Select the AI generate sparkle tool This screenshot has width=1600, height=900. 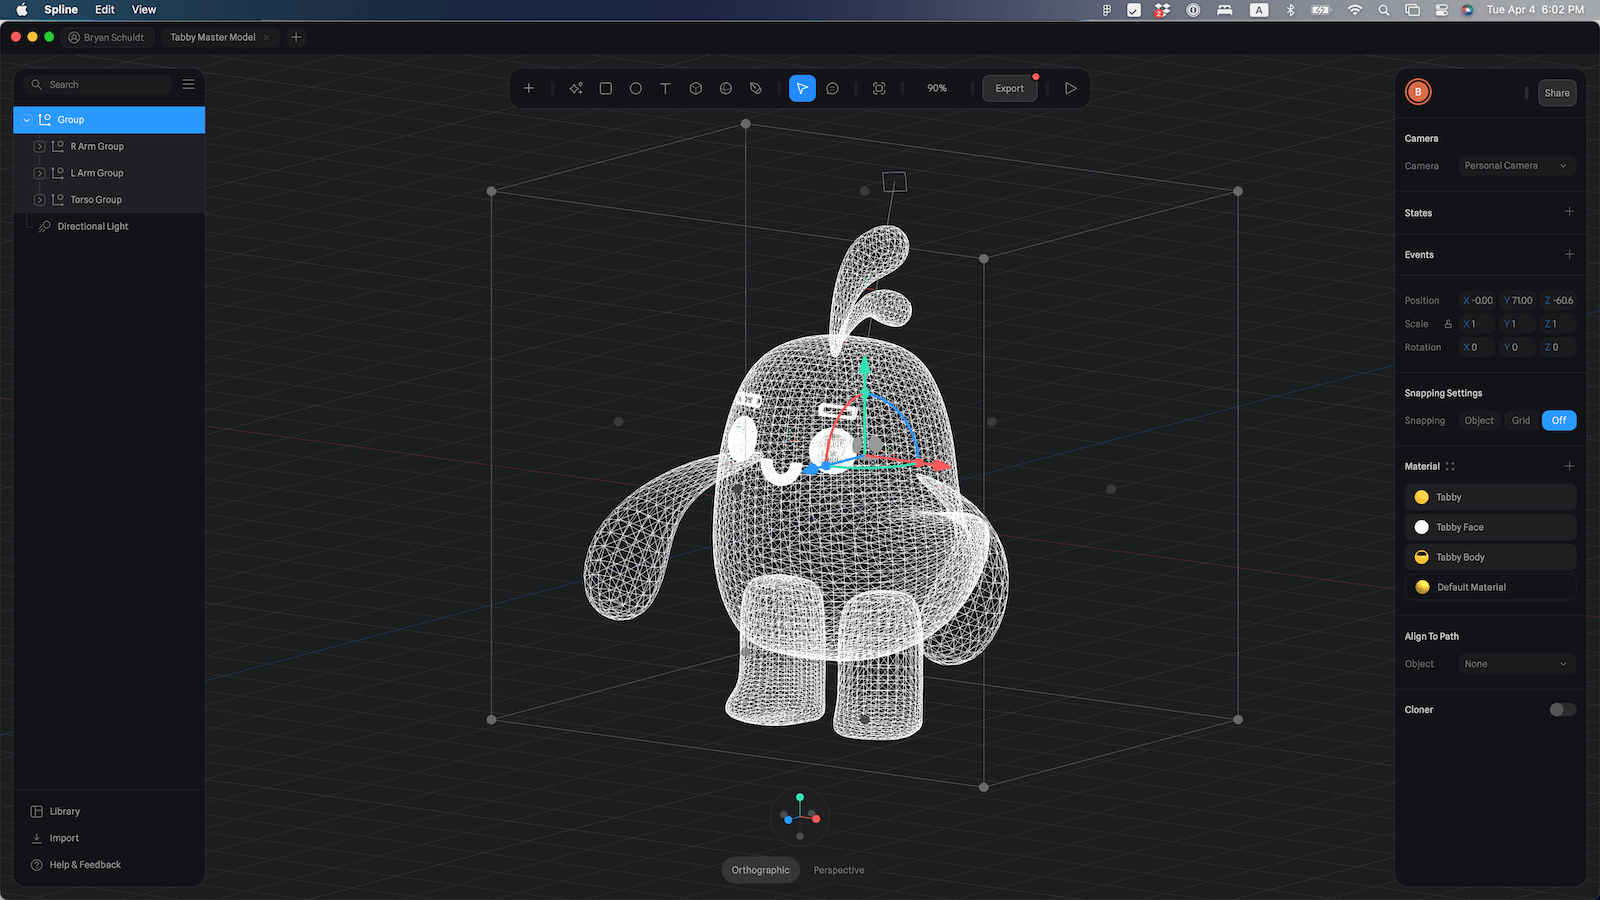click(576, 88)
